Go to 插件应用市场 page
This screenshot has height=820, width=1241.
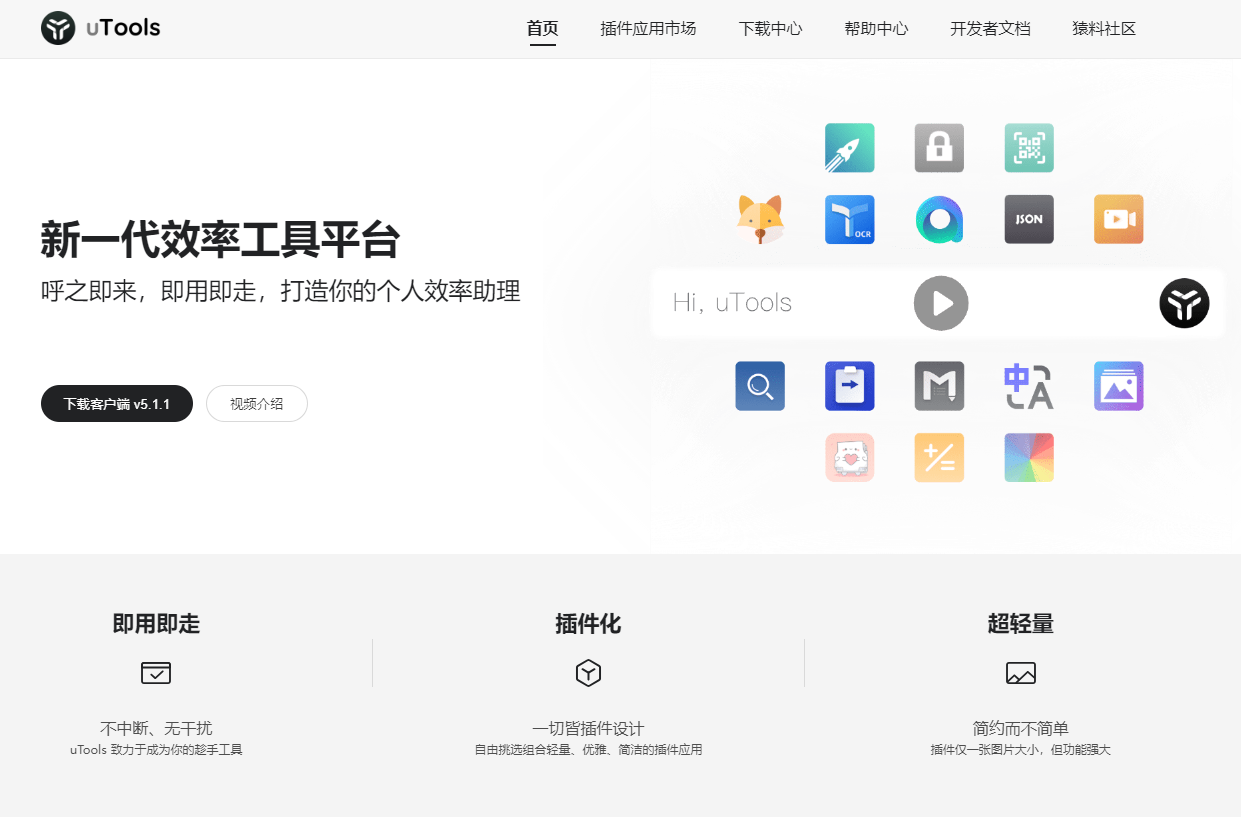tap(648, 29)
